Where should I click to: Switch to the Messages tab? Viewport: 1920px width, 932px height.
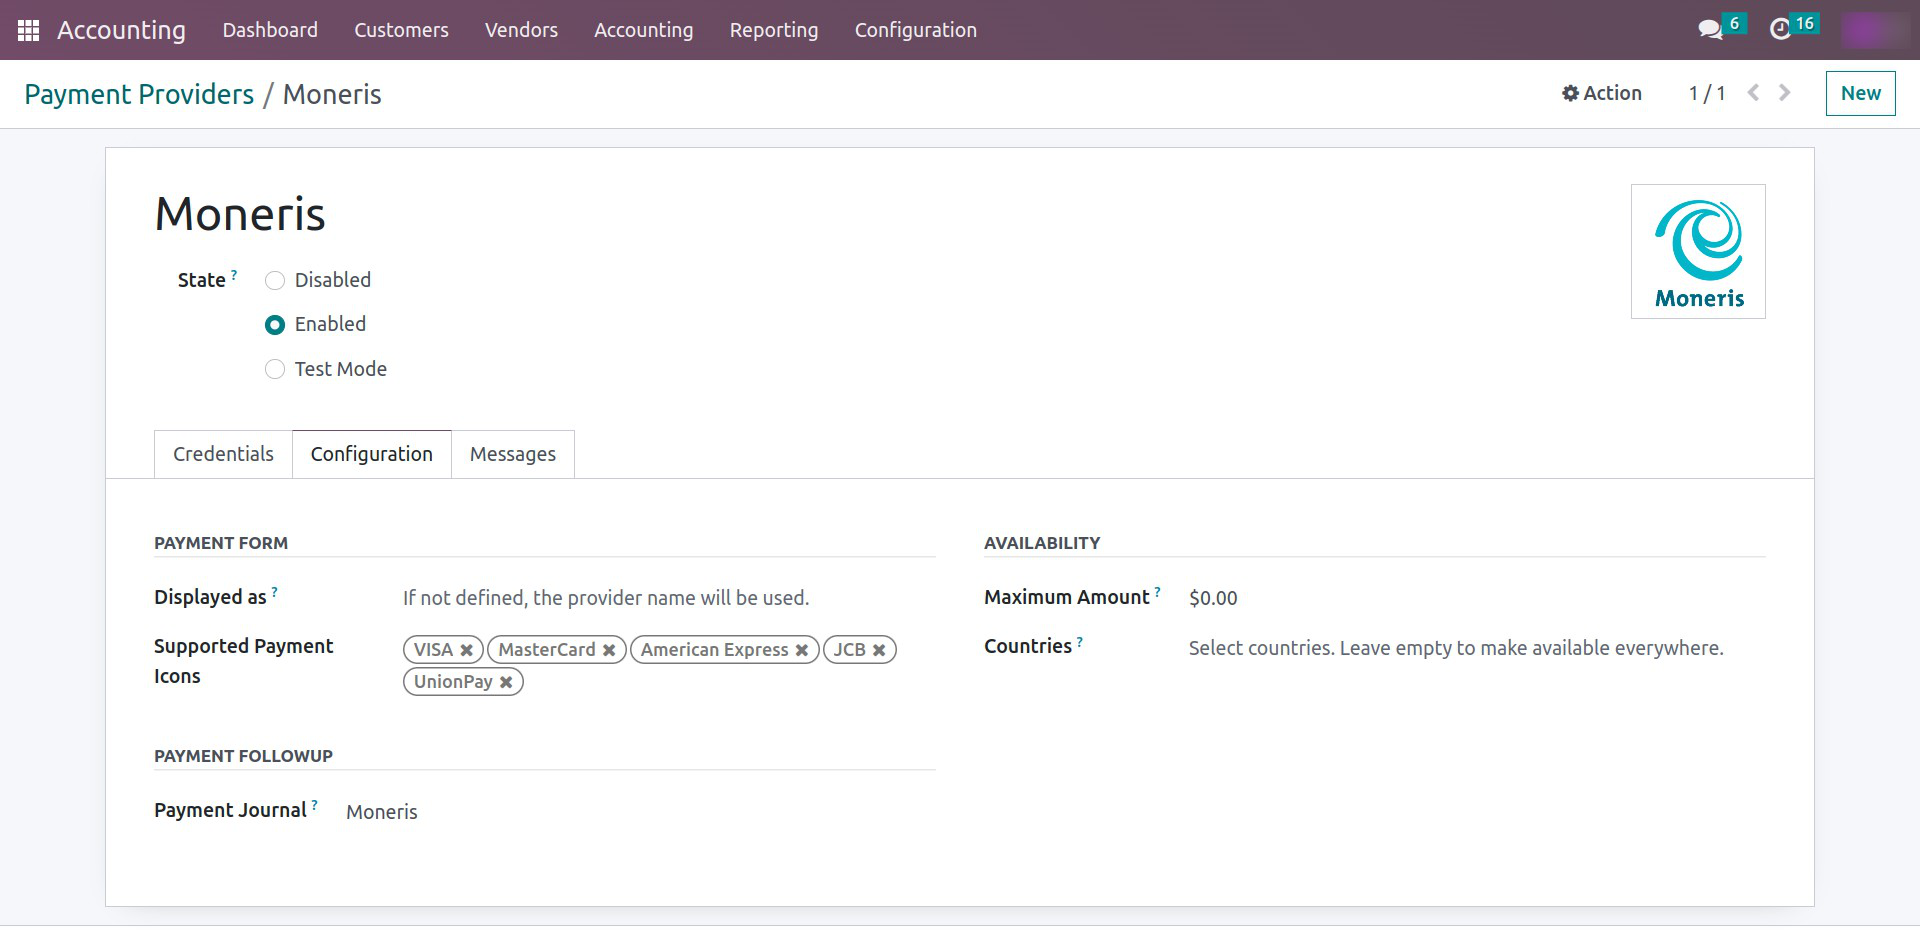point(513,454)
